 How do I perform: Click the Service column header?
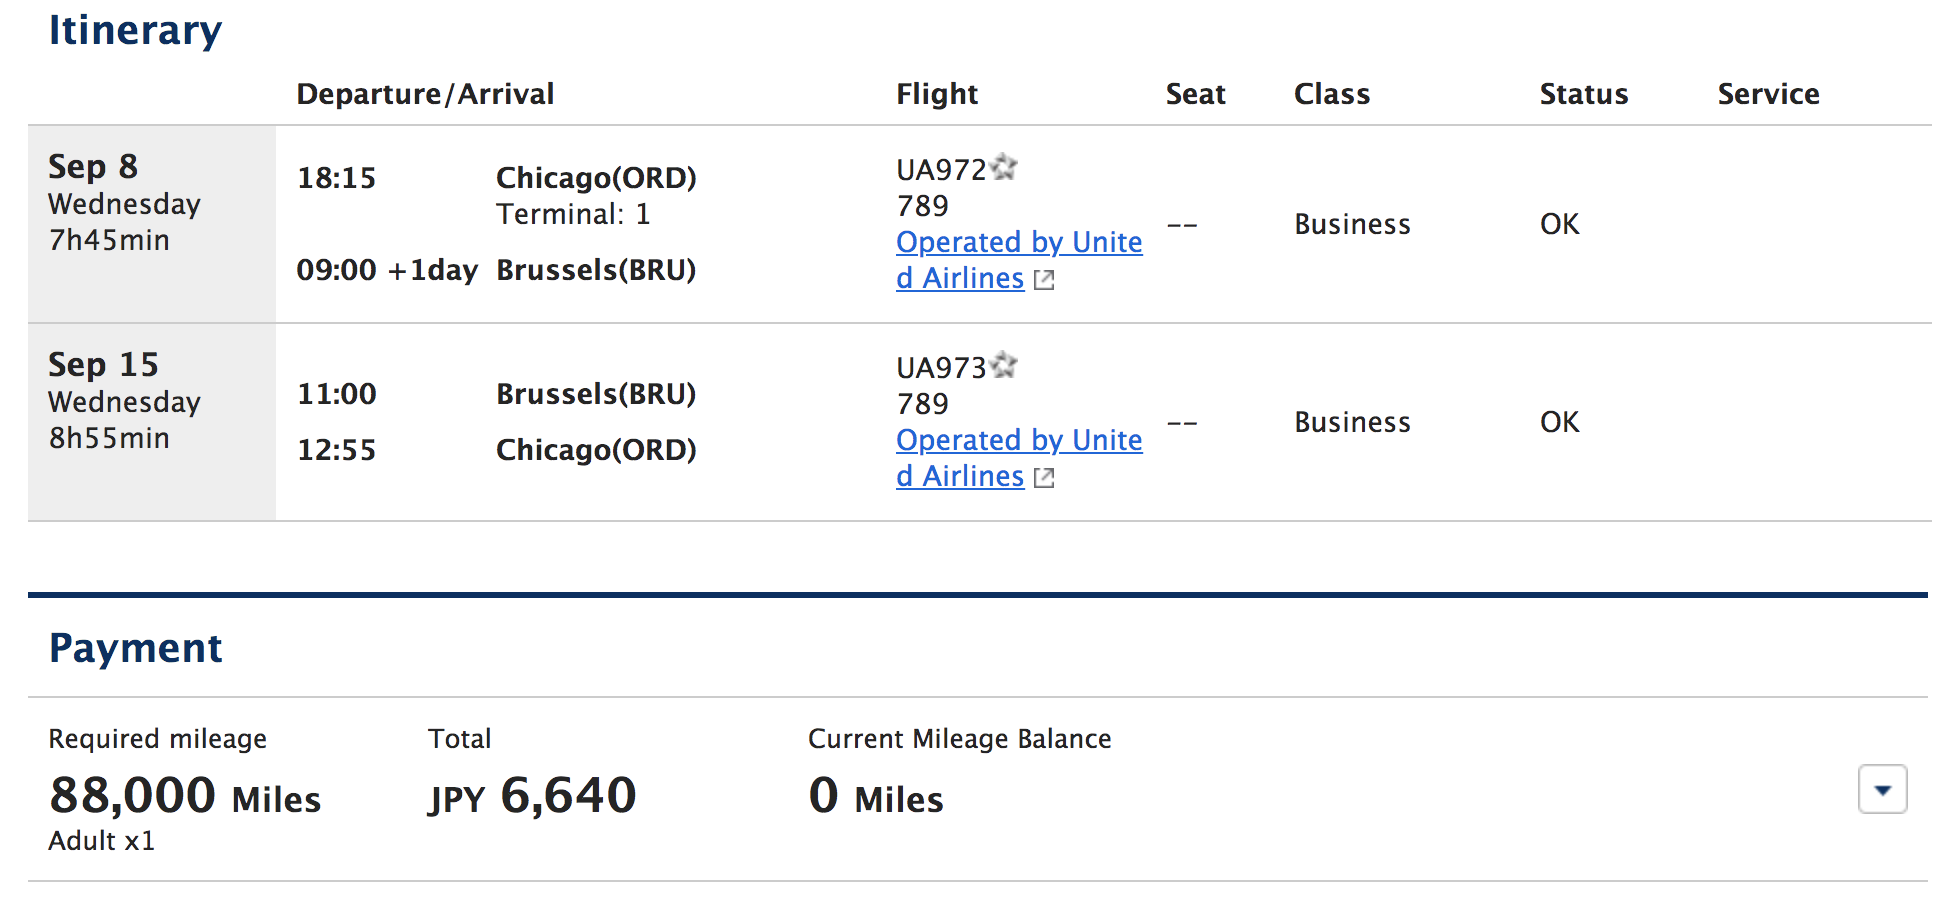(1768, 94)
